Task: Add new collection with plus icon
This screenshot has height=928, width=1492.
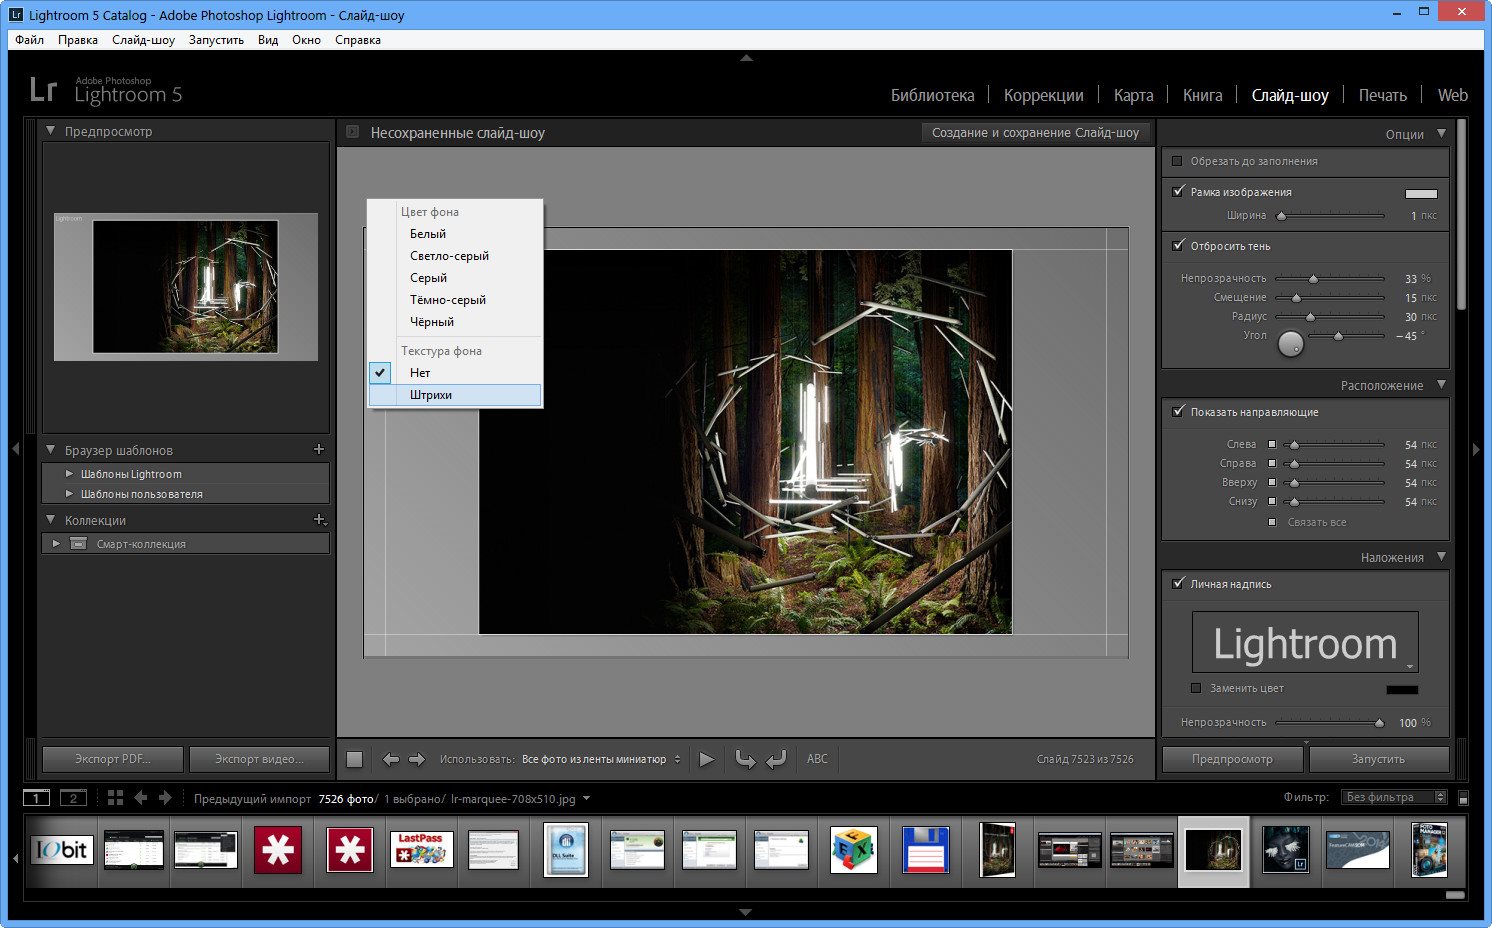Action: (x=320, y=519)
